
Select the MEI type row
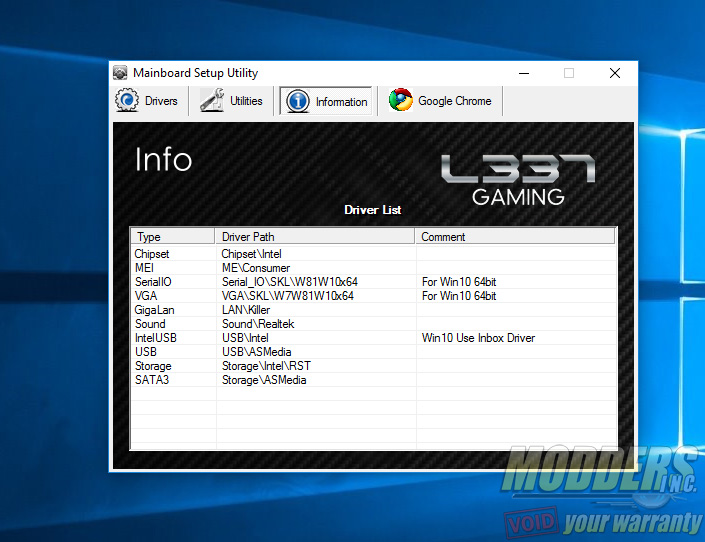[x=373, y=268]
